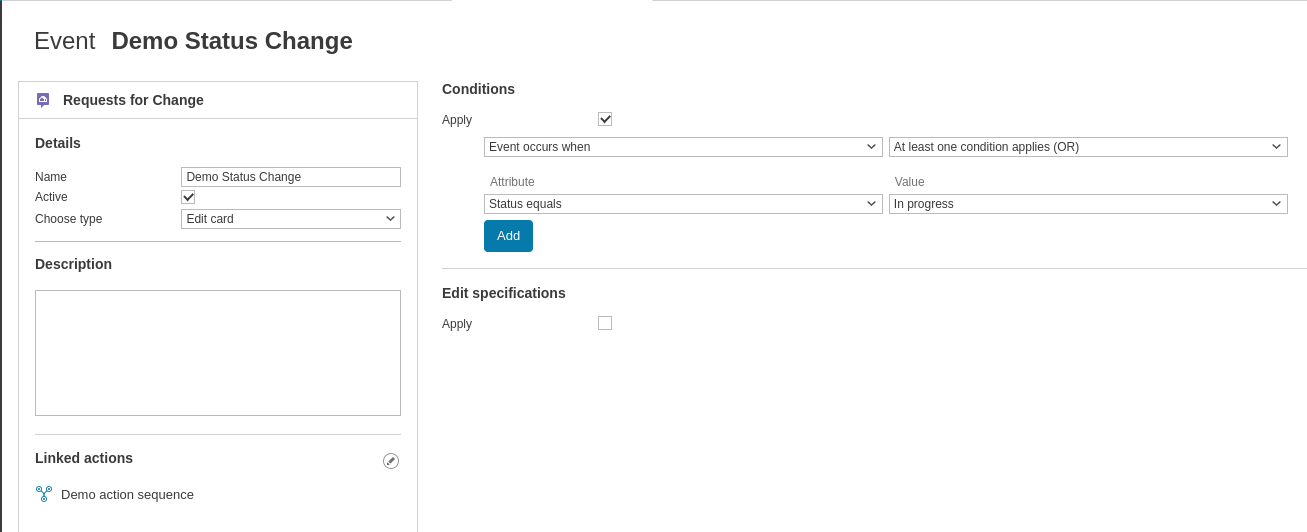Expand the 'Event occurs when' dropdown
The height and width of the screenshot is (532, 1307).
683,147
